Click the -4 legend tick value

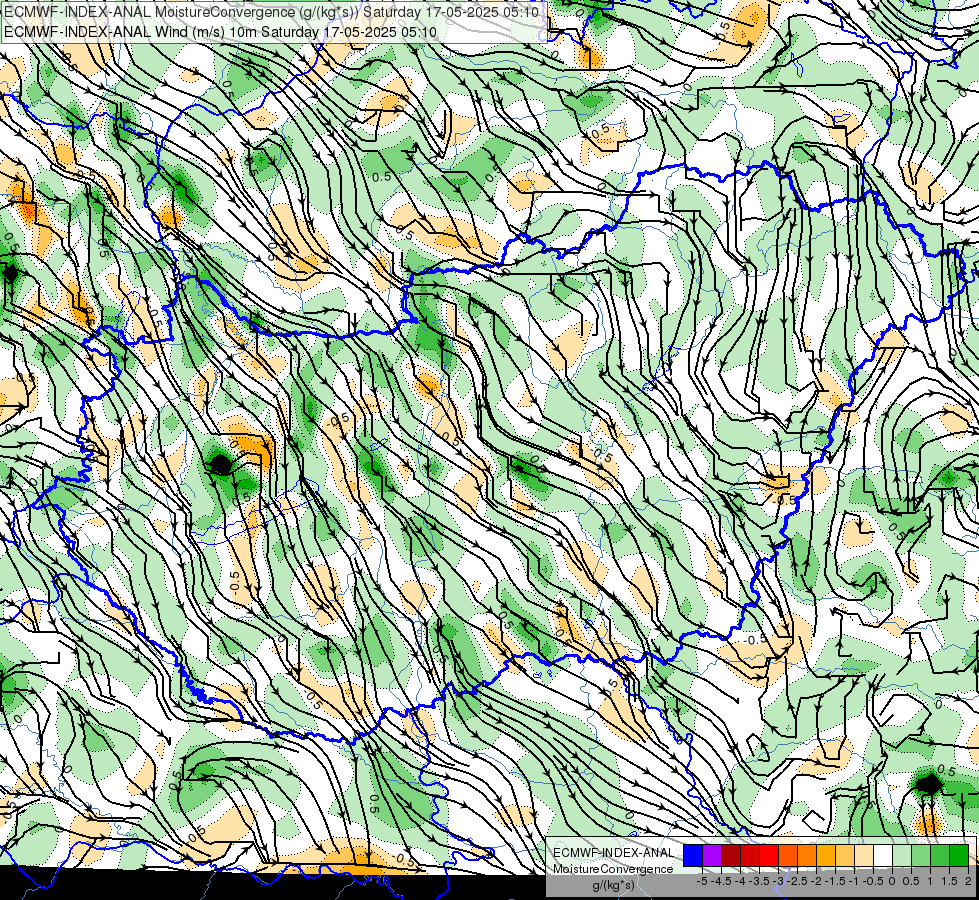(x=740, y=881)
